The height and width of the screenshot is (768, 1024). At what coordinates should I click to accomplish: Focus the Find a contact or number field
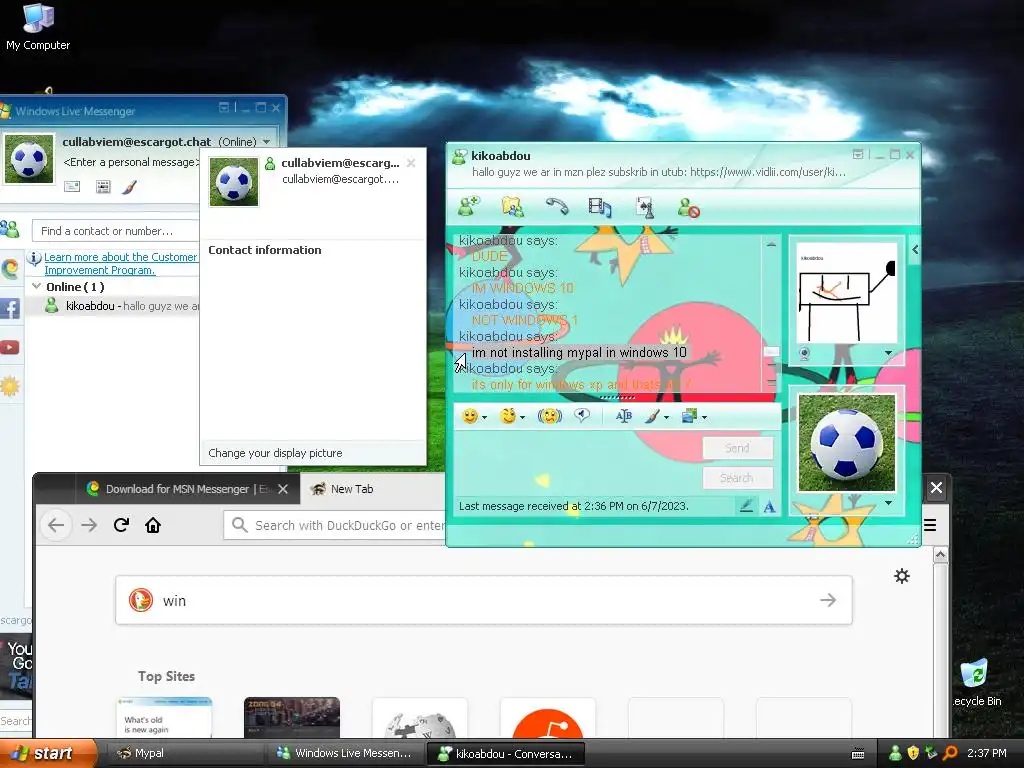click(x=115, y=231)
